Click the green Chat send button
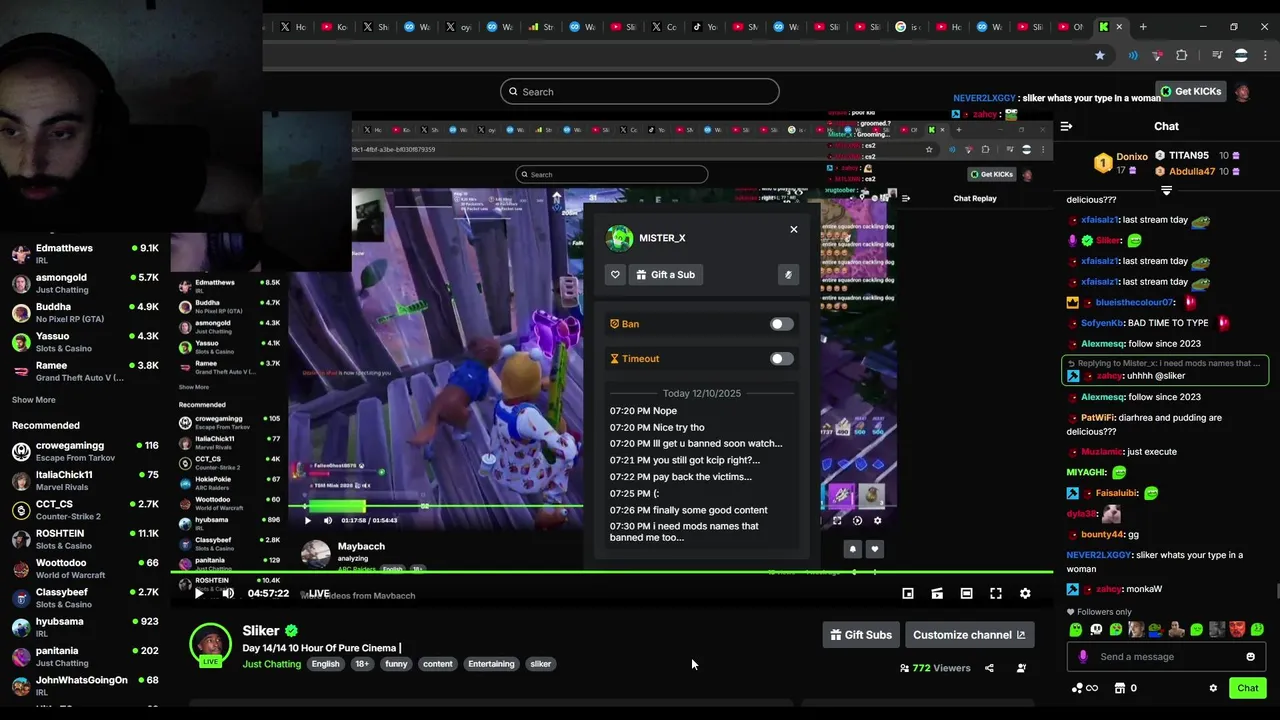Screen dimensions: 1280x720 [x=1248, y=688]
